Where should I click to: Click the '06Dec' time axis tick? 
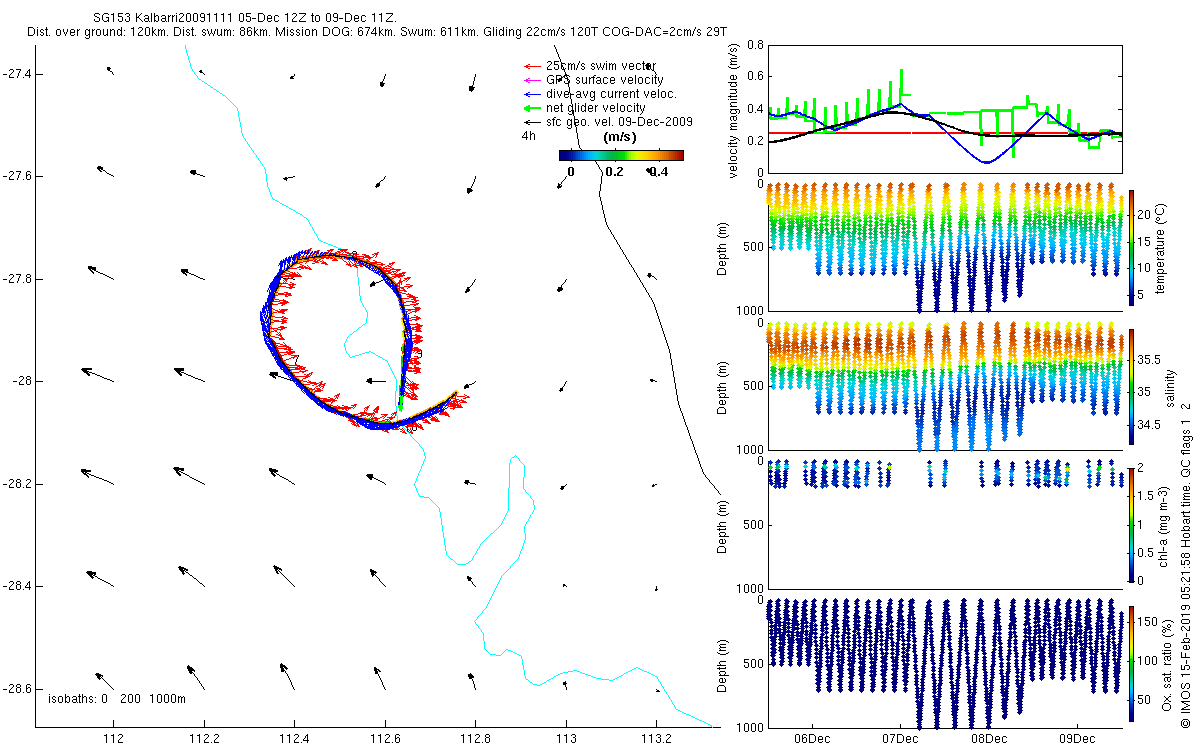point(812,739)
